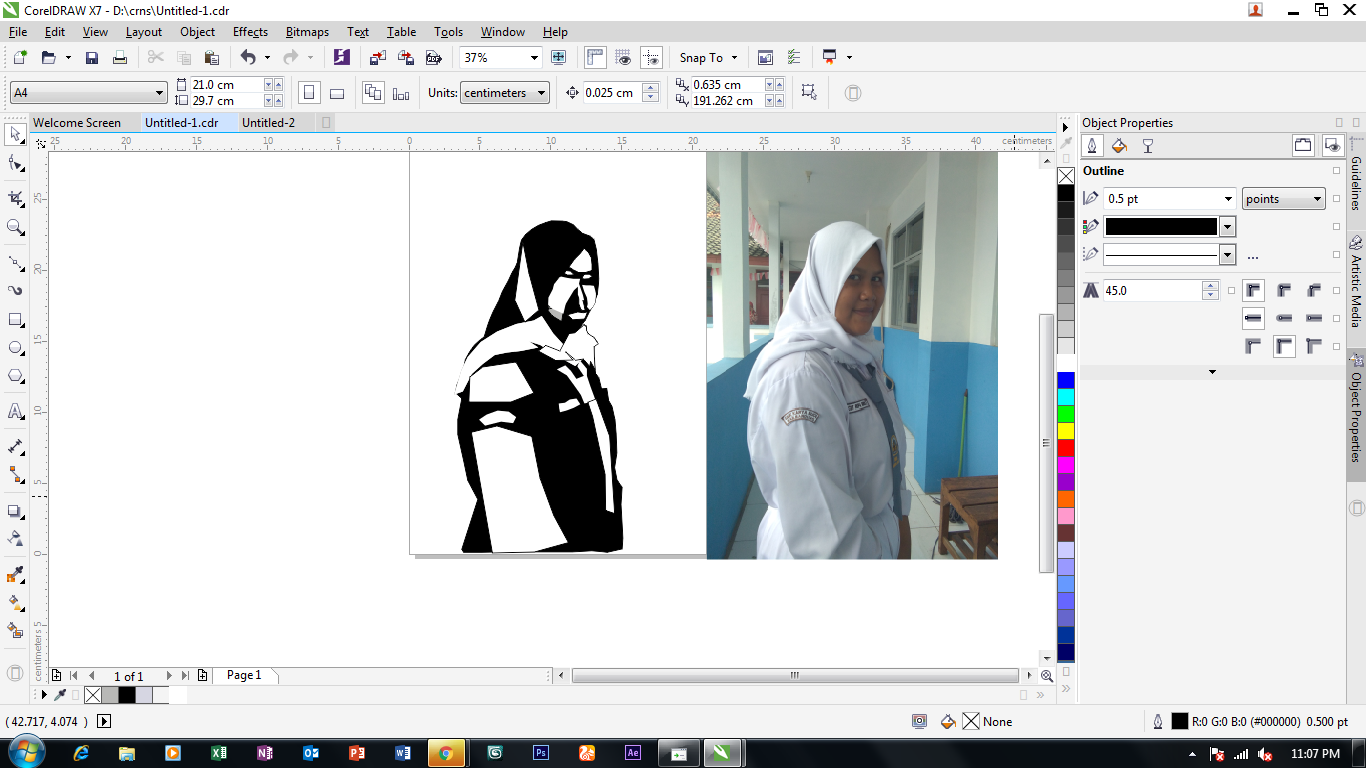
Task: Click the Publish to PDF icon
Action: pos(434,58)
